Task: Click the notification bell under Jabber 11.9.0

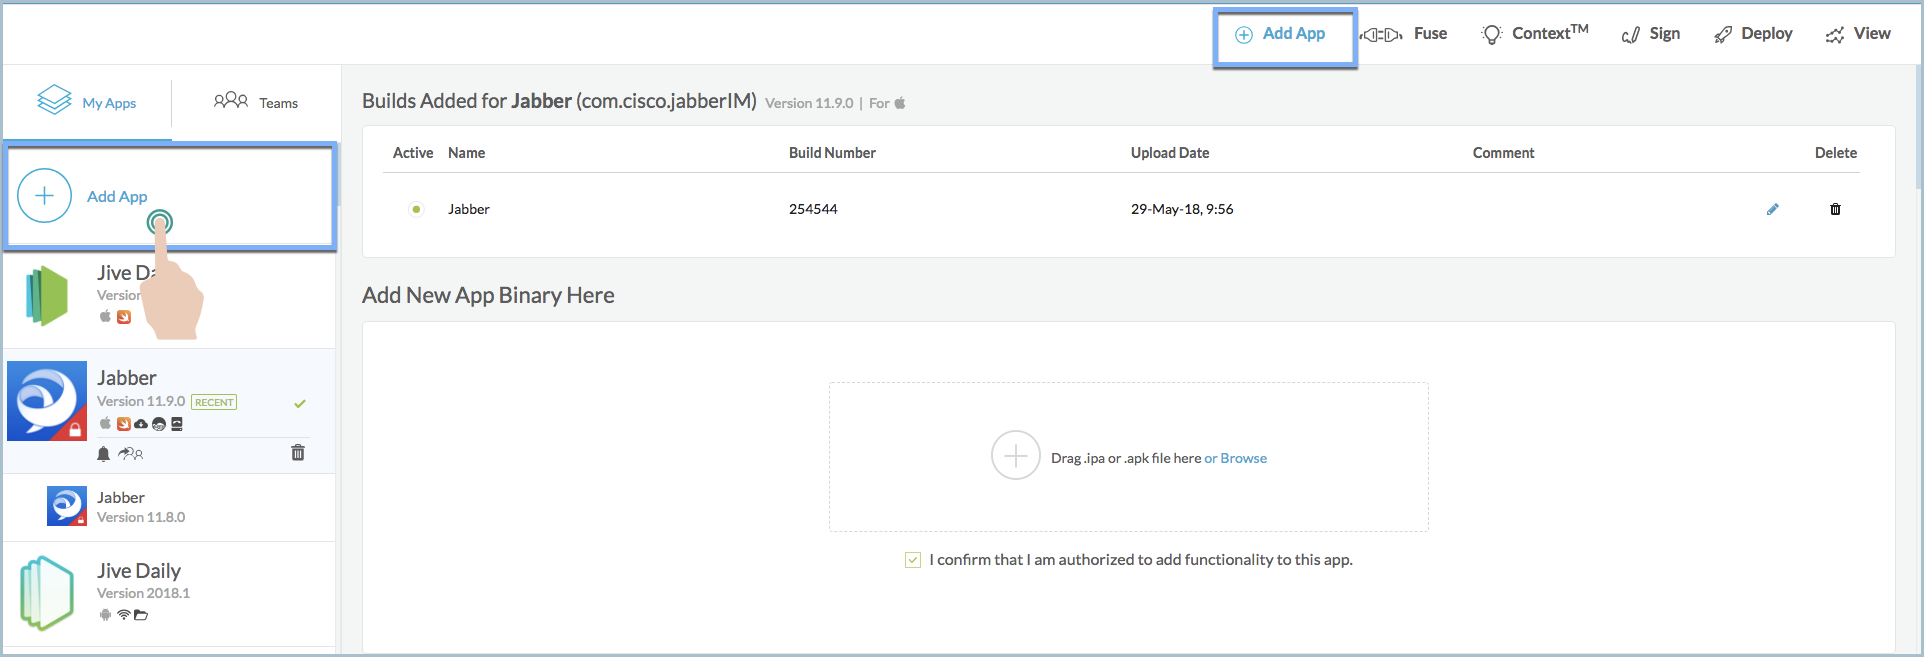Action: tap(103, 454)
